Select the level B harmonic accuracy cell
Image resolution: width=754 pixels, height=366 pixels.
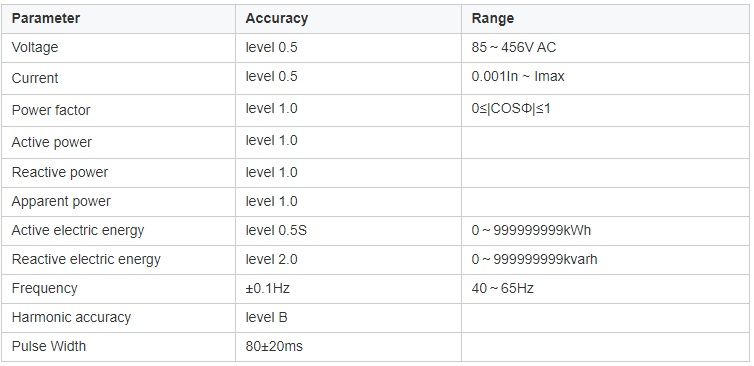click(x=348, y=317)
